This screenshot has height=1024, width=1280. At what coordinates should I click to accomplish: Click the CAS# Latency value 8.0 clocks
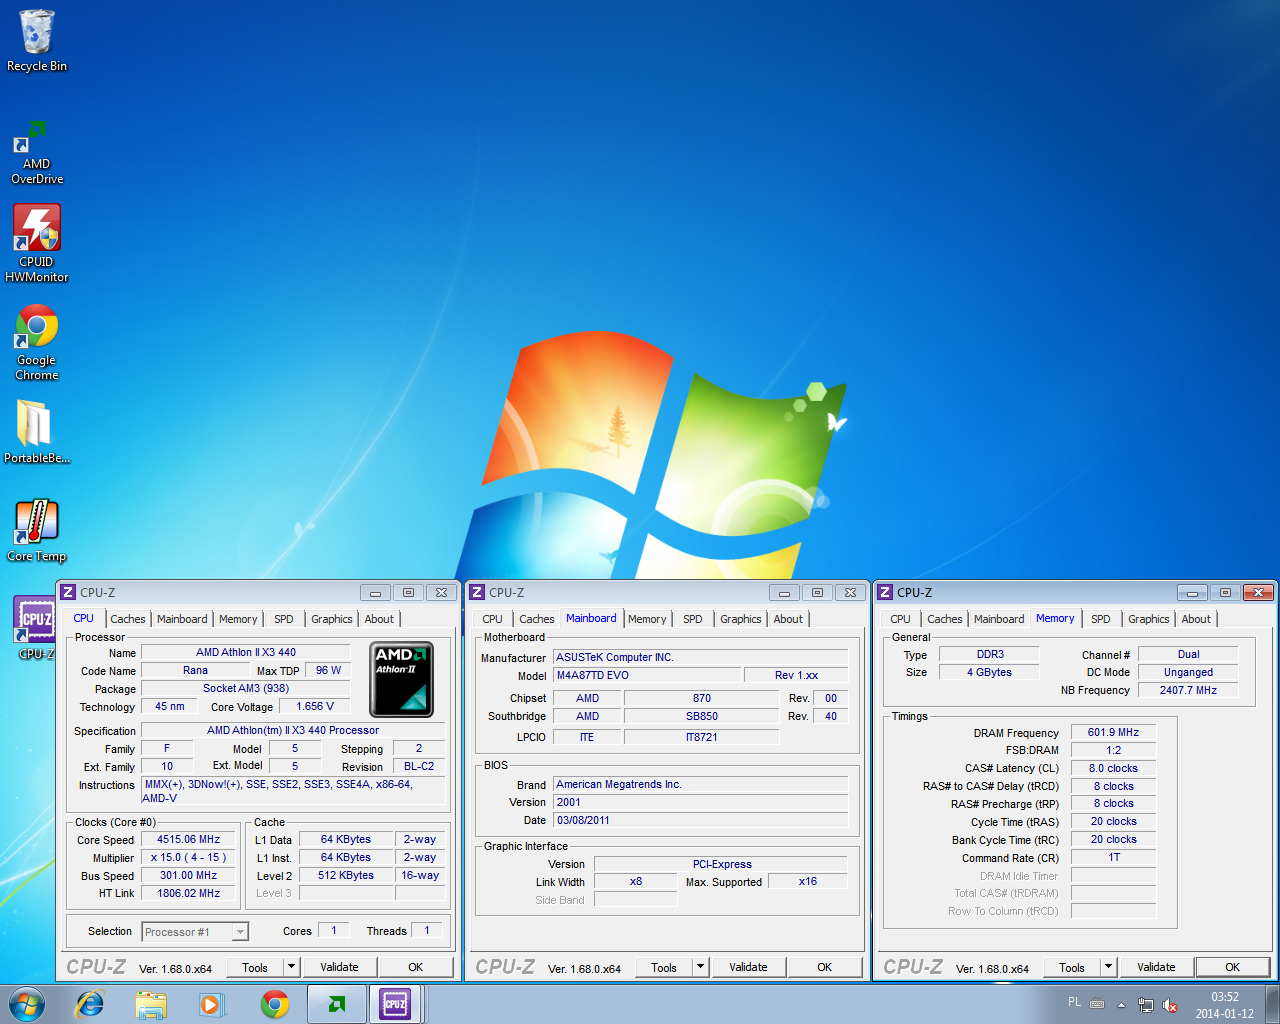pyautogui.click(x=1114, y=769)
